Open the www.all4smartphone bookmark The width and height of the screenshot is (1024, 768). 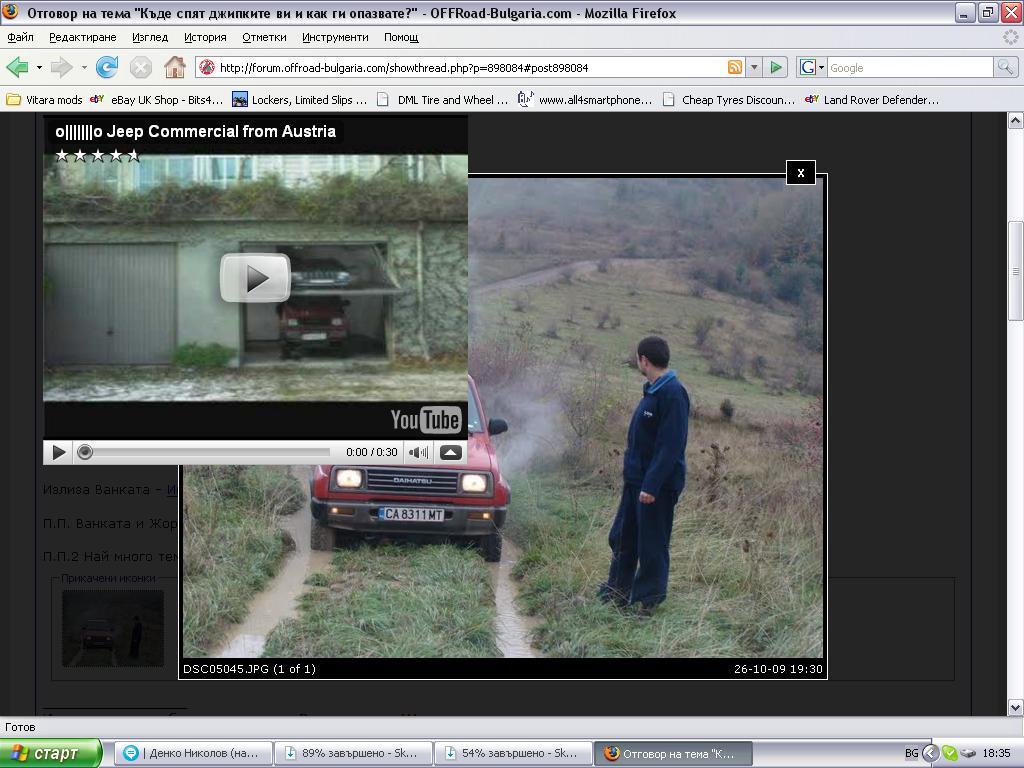coord(584,100)
